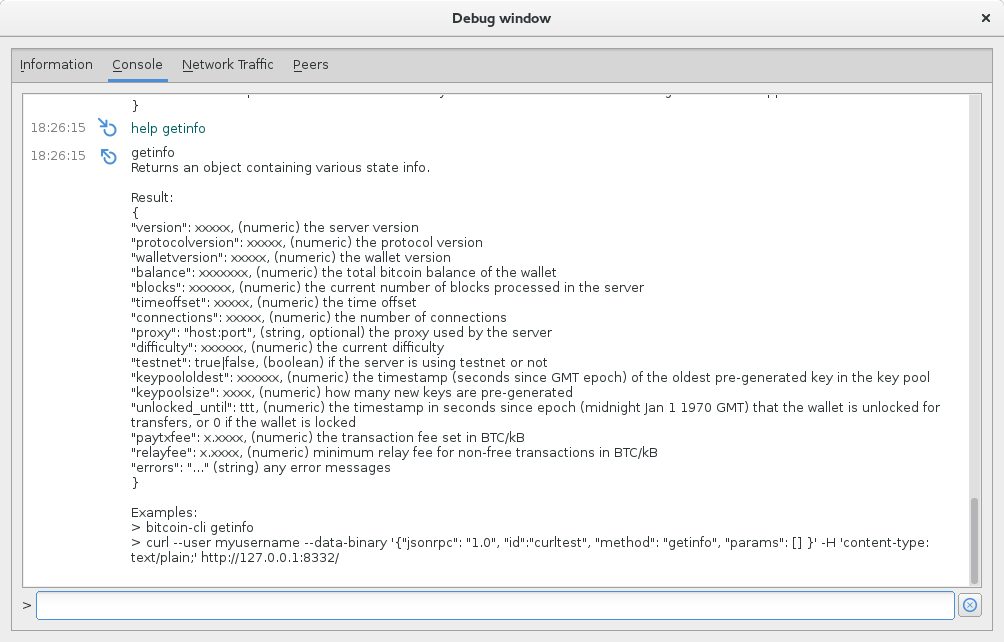Clear the console with the circled-X button
This screenshot has height=642, width=1004.
click(x=970, y=605)
